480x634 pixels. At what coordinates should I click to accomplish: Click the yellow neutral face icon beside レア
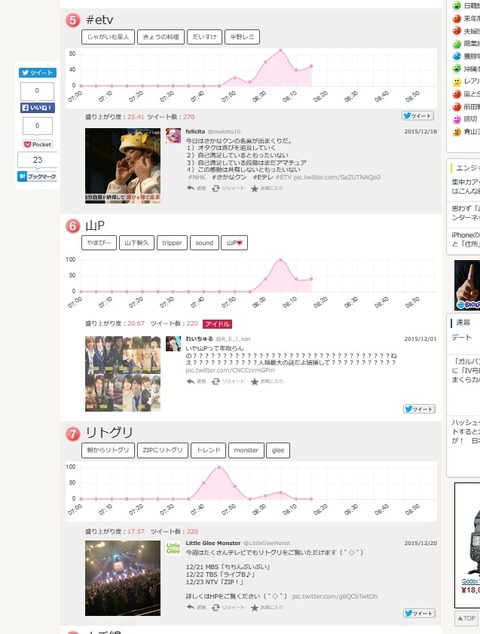(457, 82)
